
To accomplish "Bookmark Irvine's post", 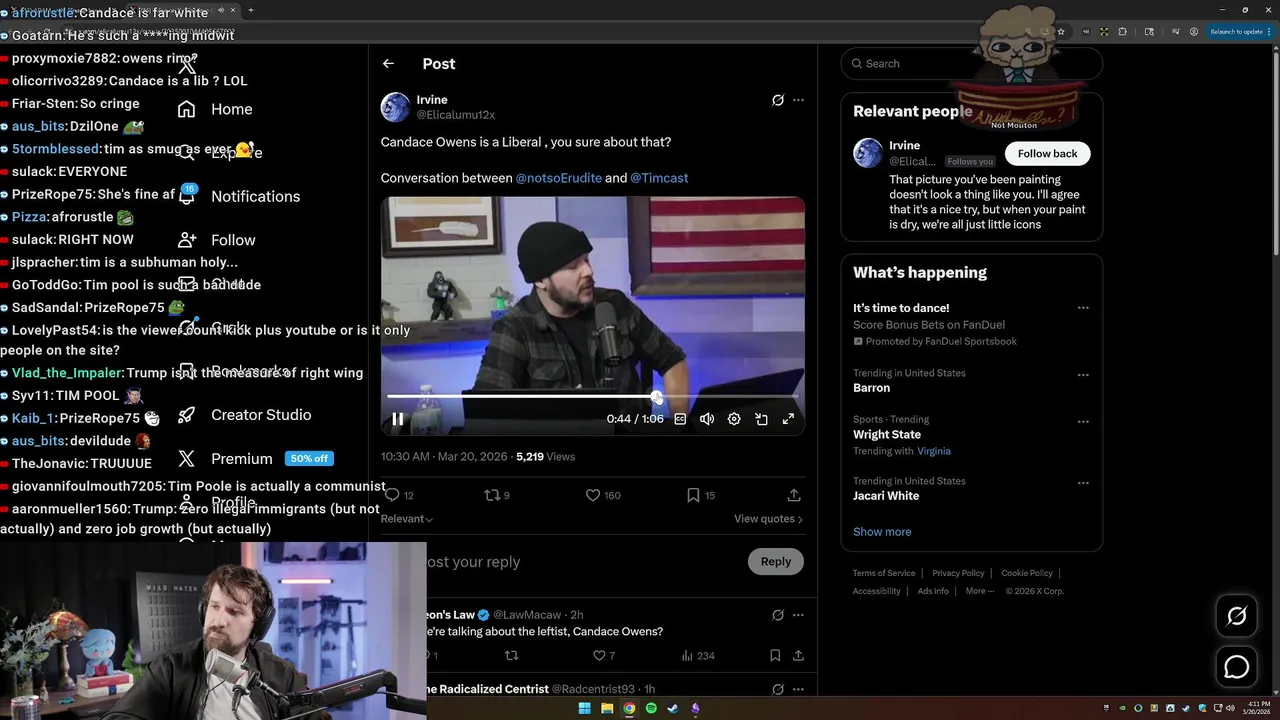I will 693,495.
